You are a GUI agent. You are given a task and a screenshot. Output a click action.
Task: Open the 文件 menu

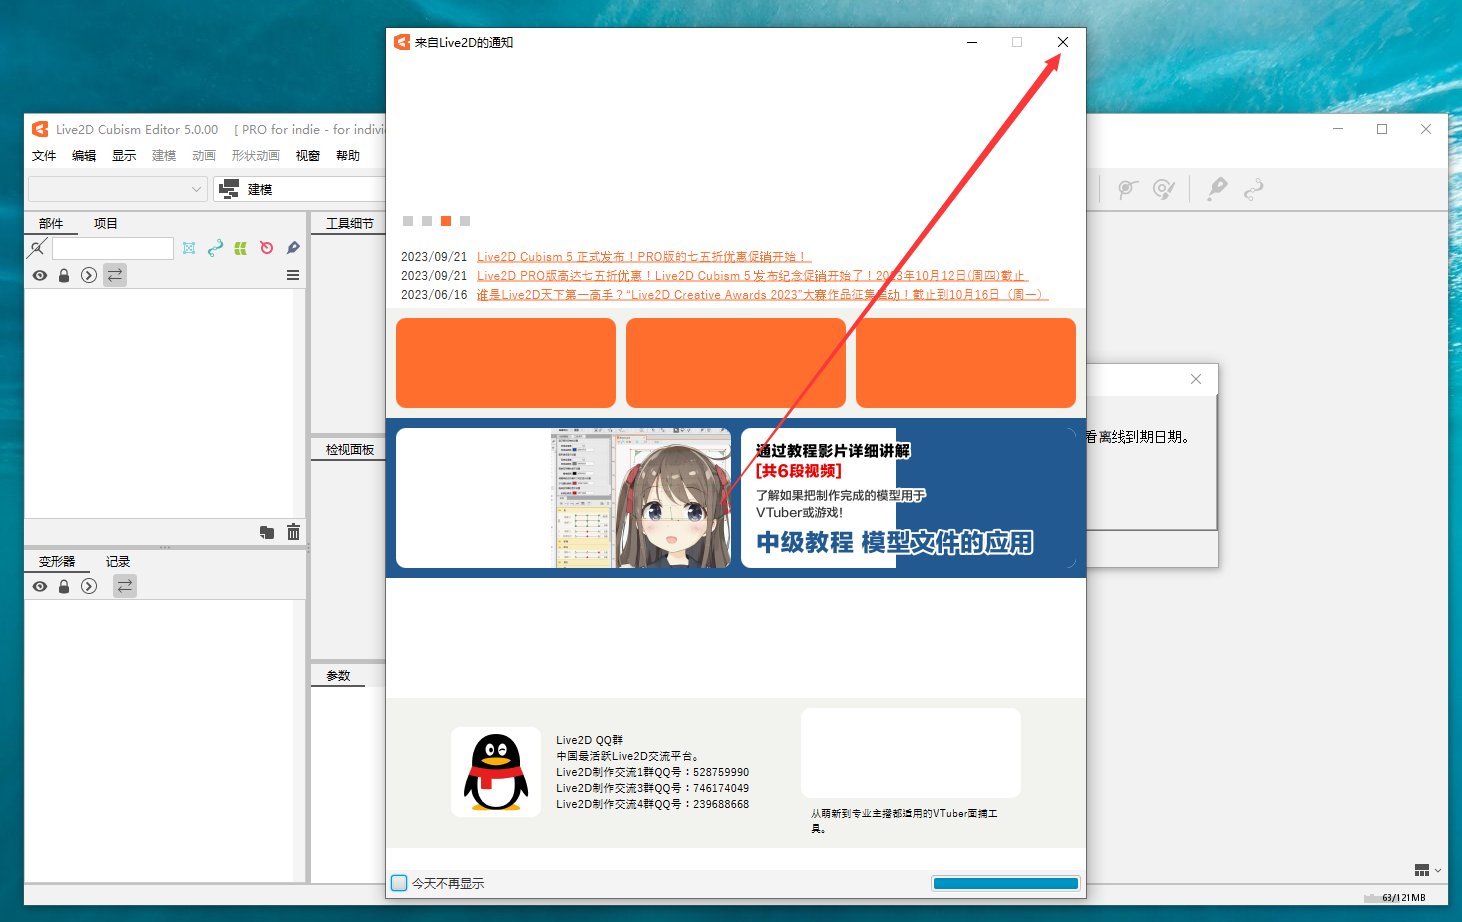[x=44, y=156]
